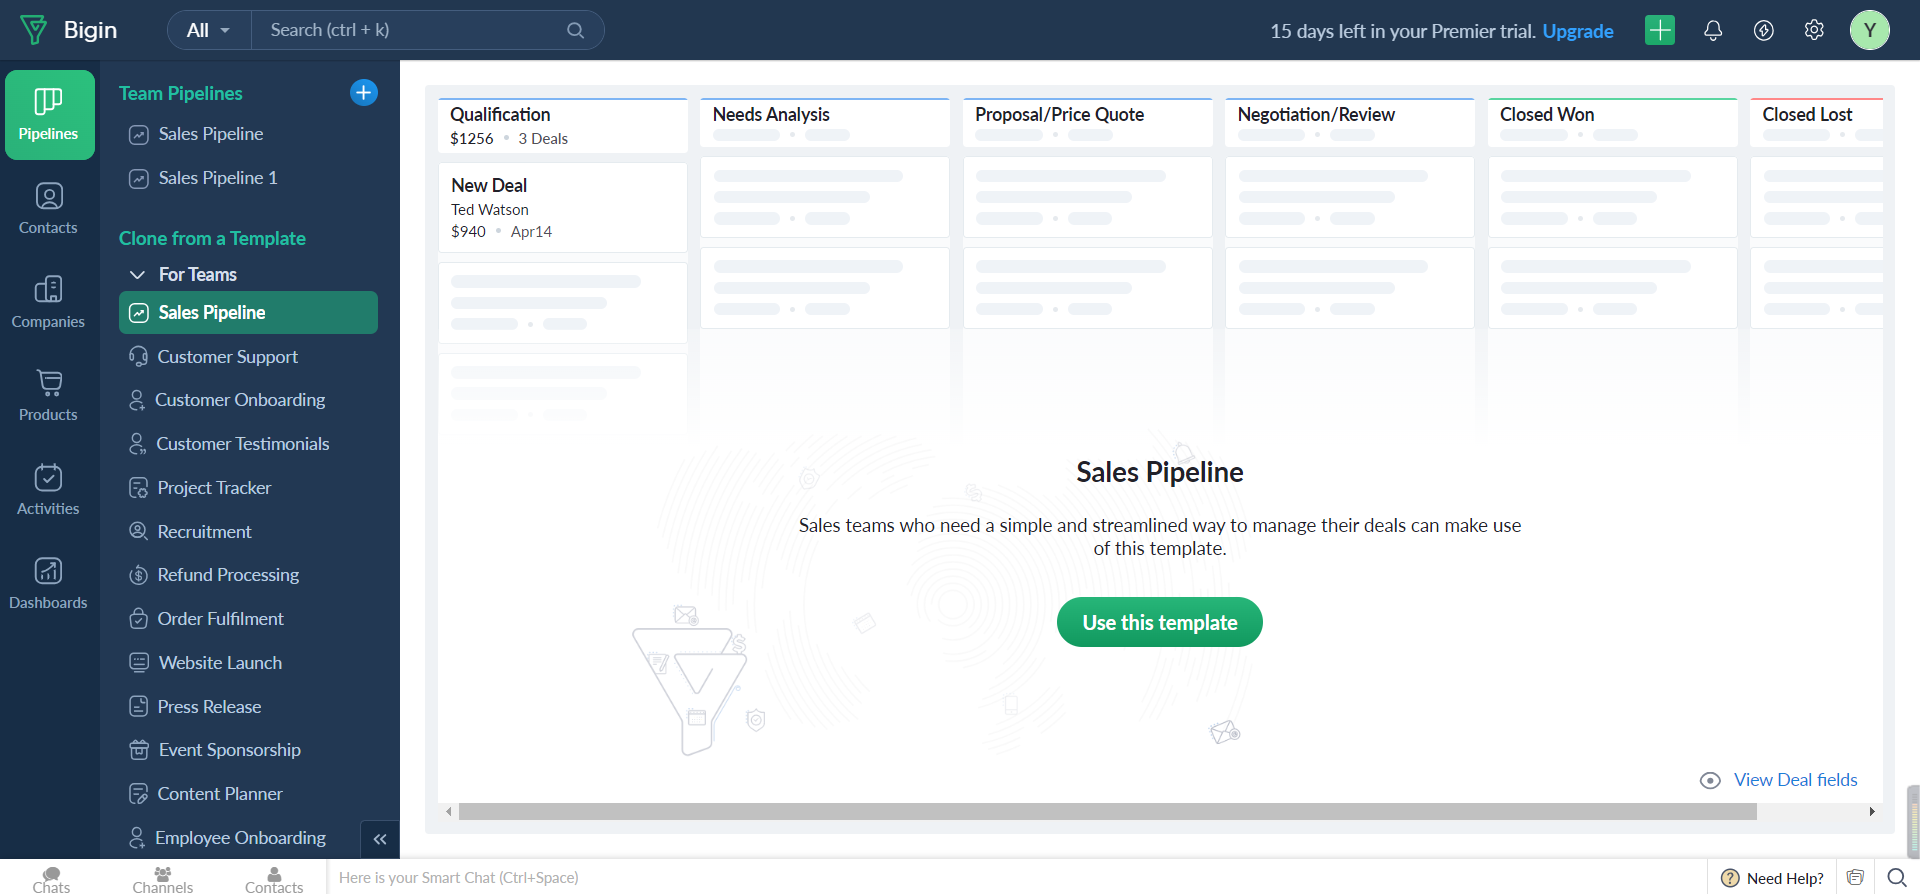This screenshot has width=1920, height=894.
Task: Go to Products module
Action: 48,395
